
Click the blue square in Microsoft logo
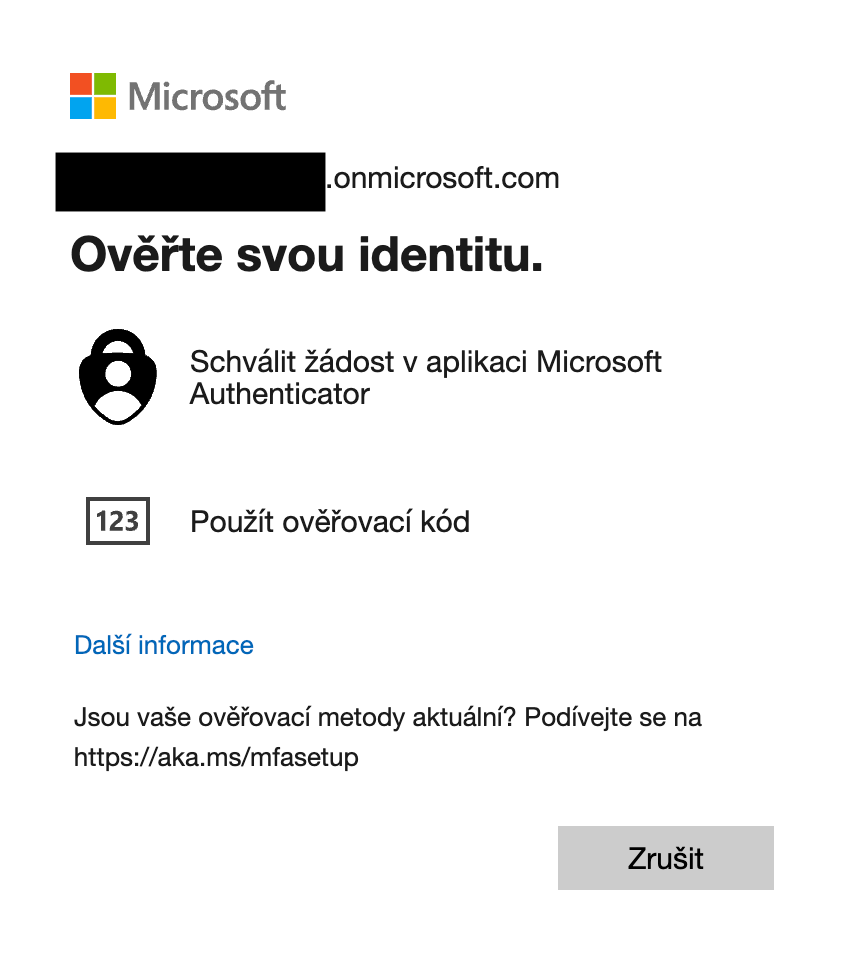pos(81,108)
